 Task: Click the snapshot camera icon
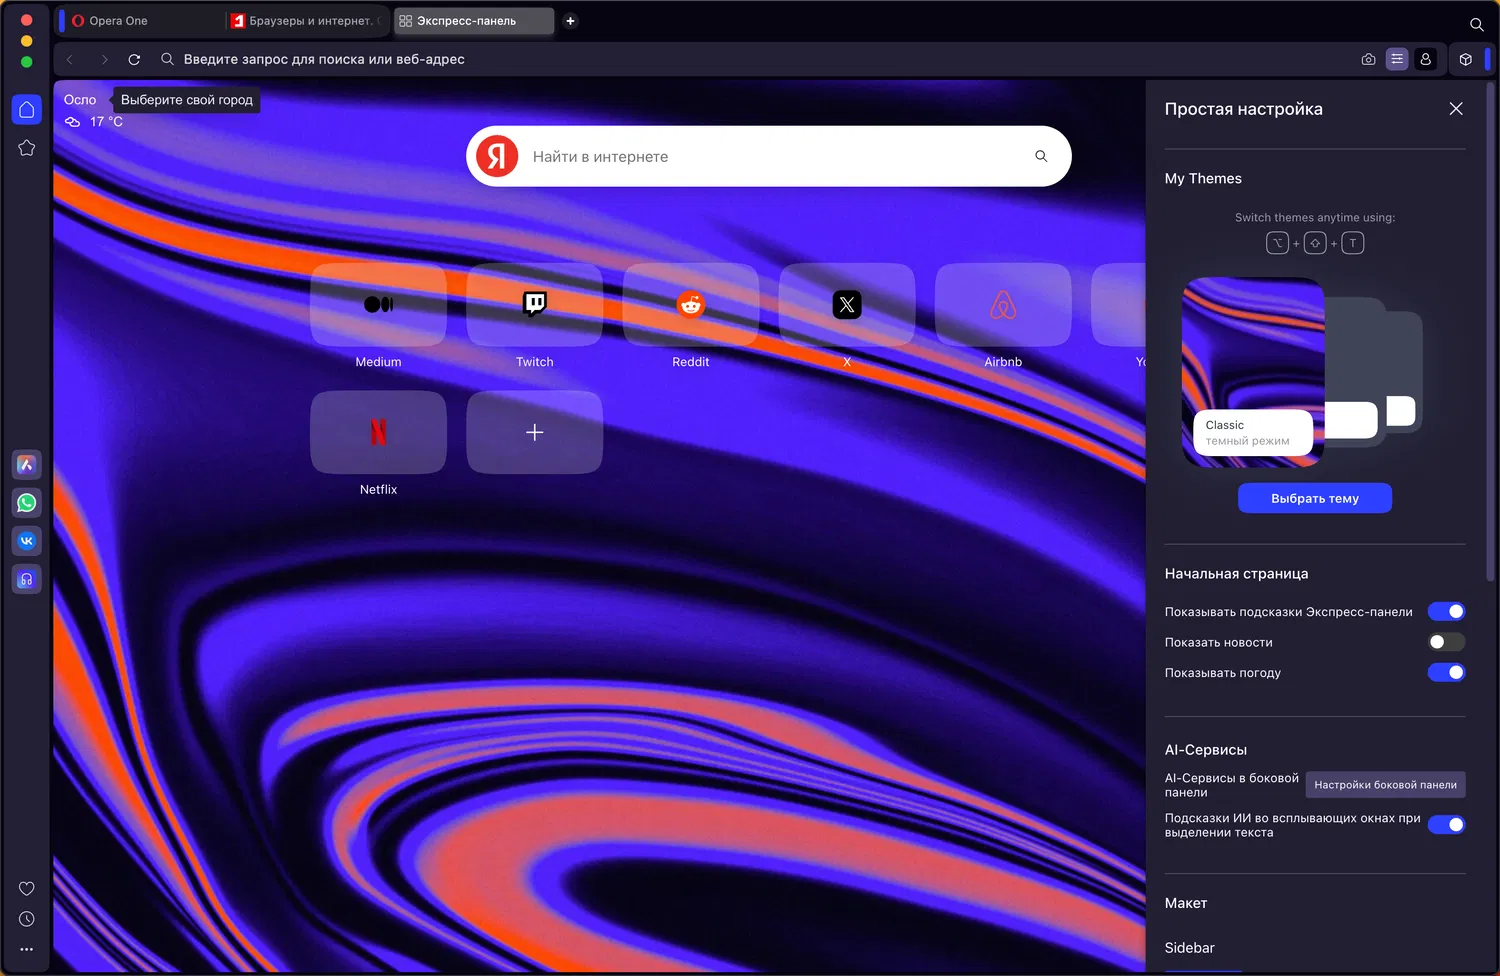click(x=1368, y=60)
